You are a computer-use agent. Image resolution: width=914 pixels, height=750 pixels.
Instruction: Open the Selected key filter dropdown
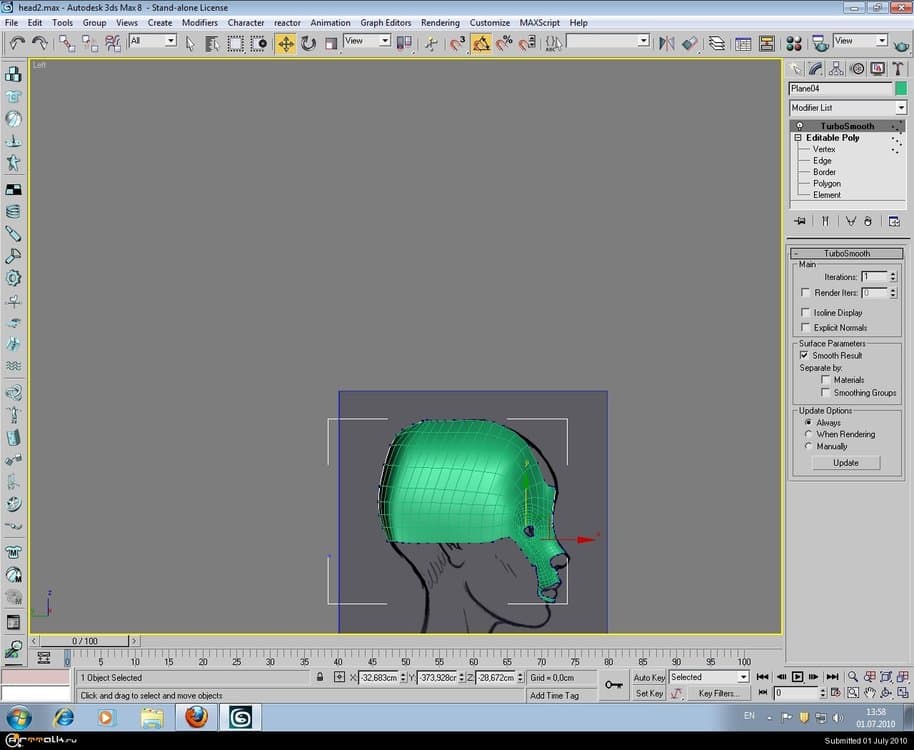click(743, 677)
